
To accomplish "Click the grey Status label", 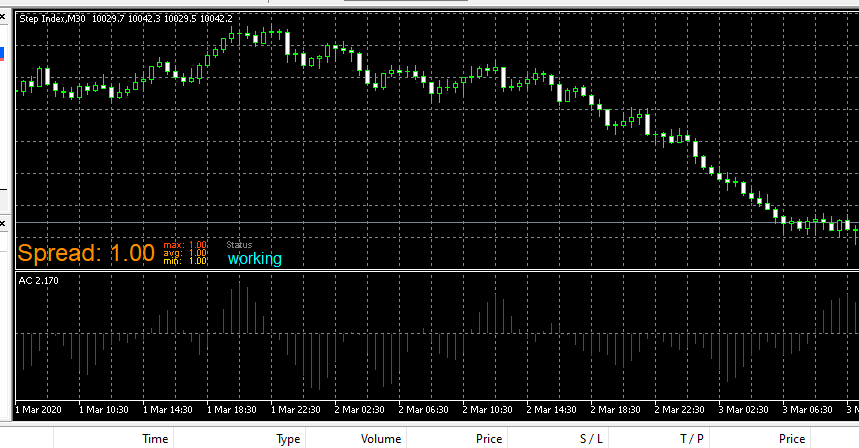I will [239, 245].
